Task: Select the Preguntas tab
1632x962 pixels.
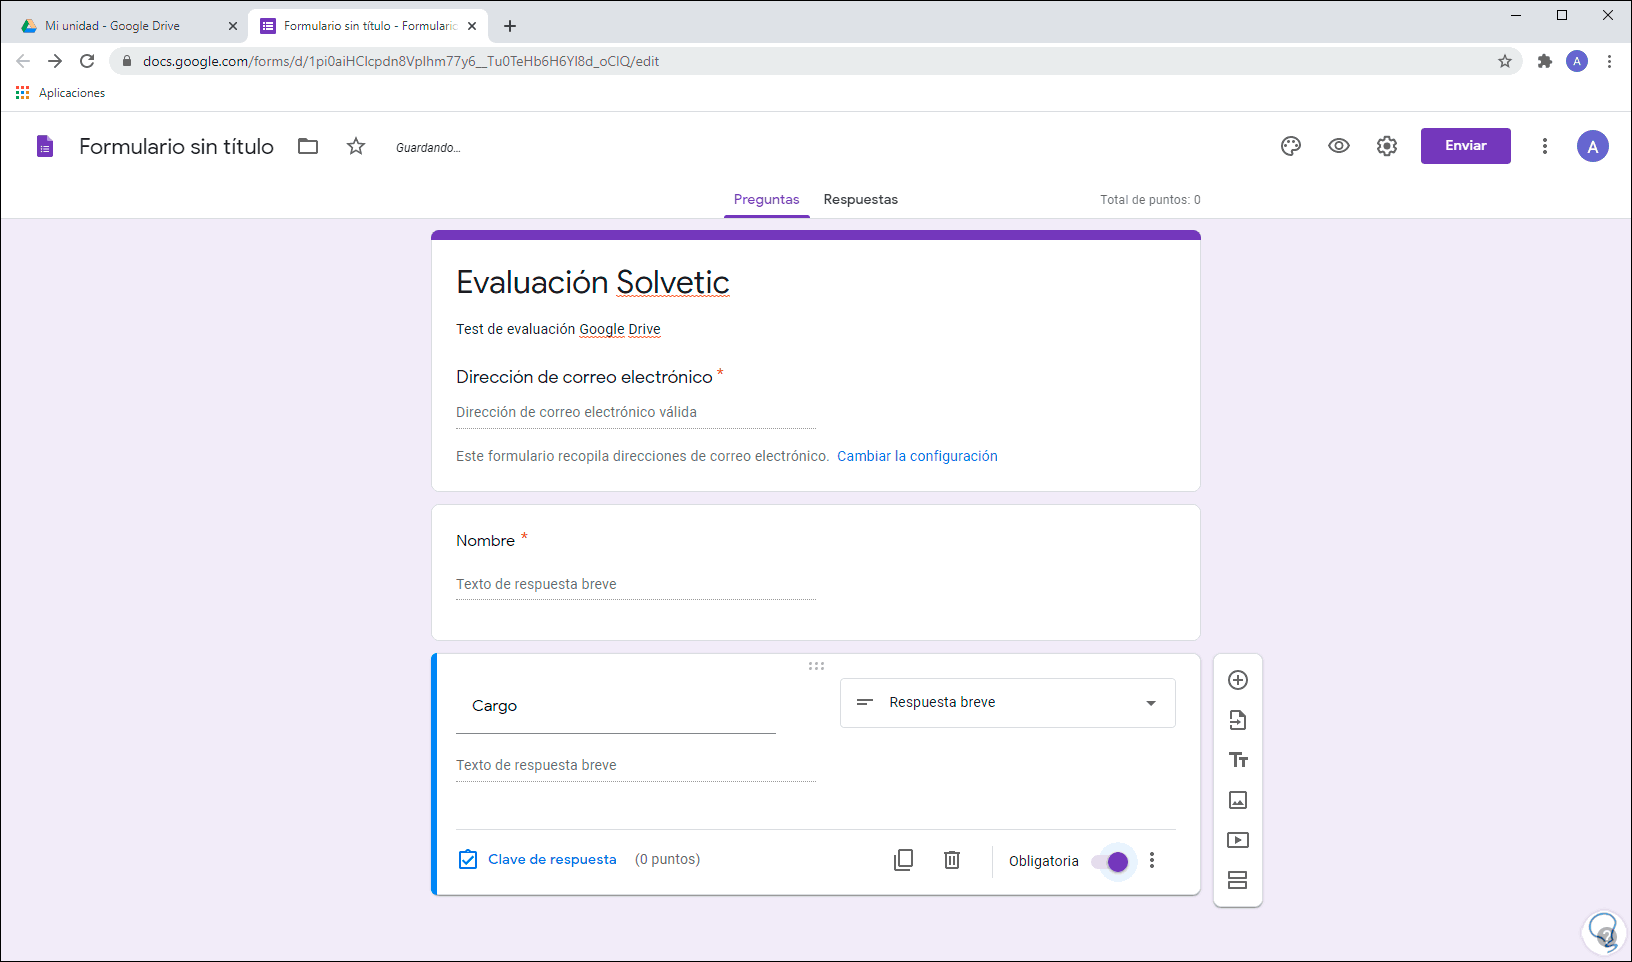Action: pyautogui.click(x=766, y=200)
